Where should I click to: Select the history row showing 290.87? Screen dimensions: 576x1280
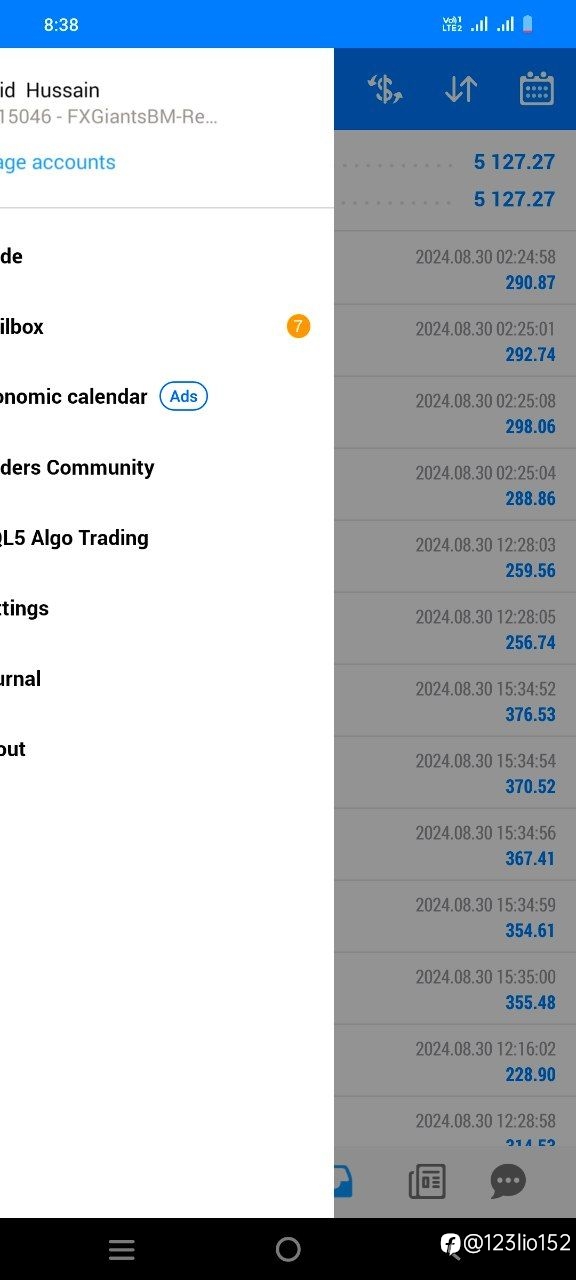(455, 268)
